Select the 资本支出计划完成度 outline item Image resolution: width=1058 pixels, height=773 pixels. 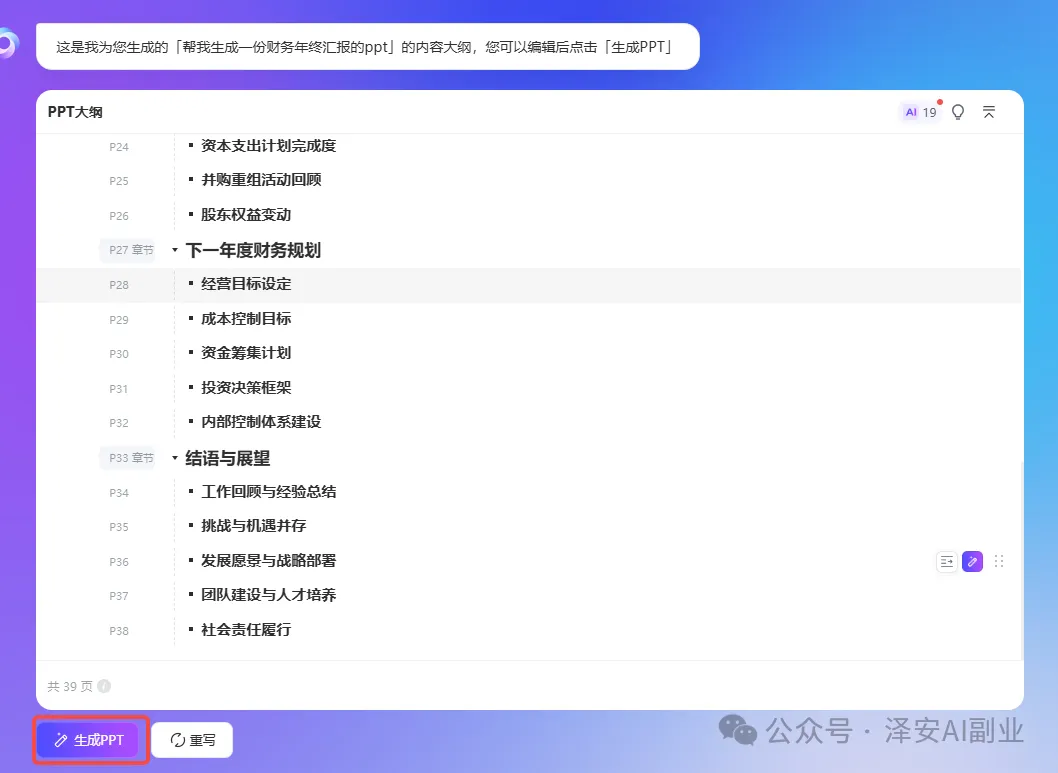click(269, 146)
